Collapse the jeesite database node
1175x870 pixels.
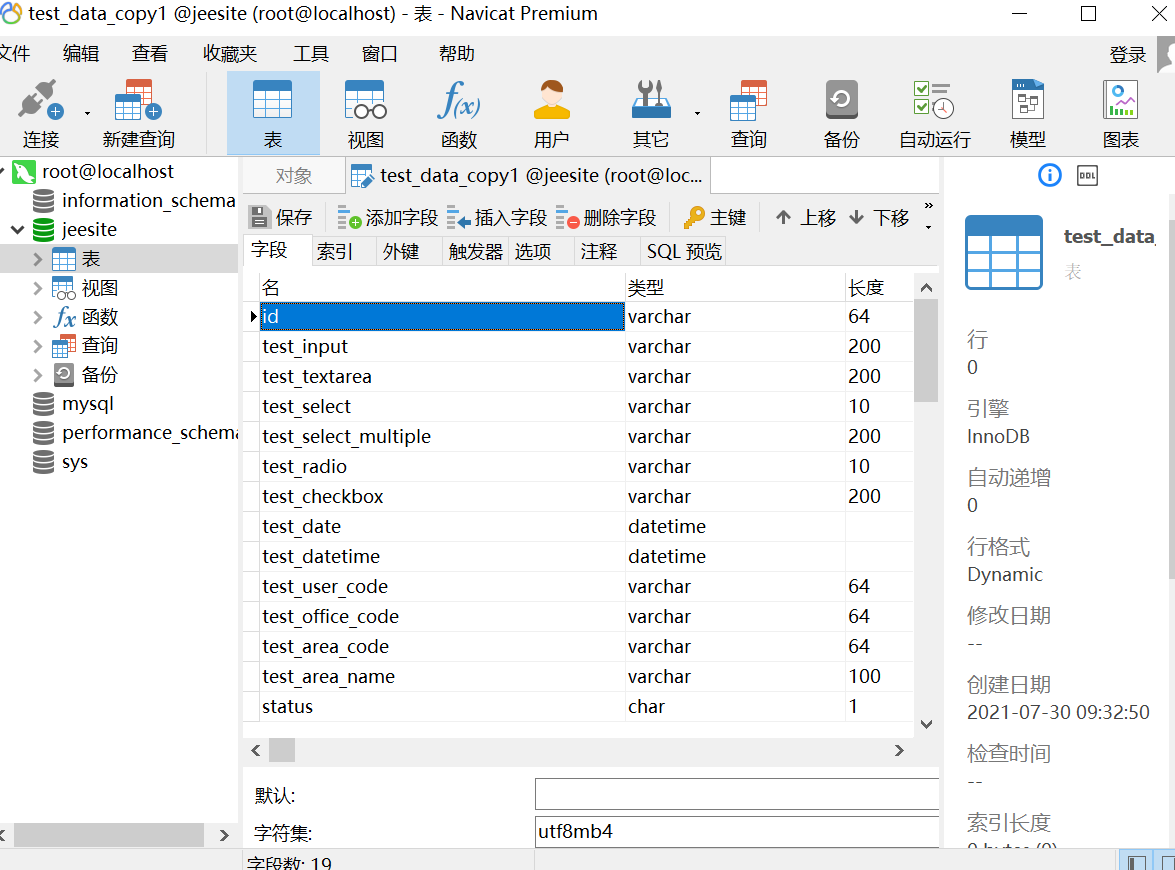[x=17, y=229]
